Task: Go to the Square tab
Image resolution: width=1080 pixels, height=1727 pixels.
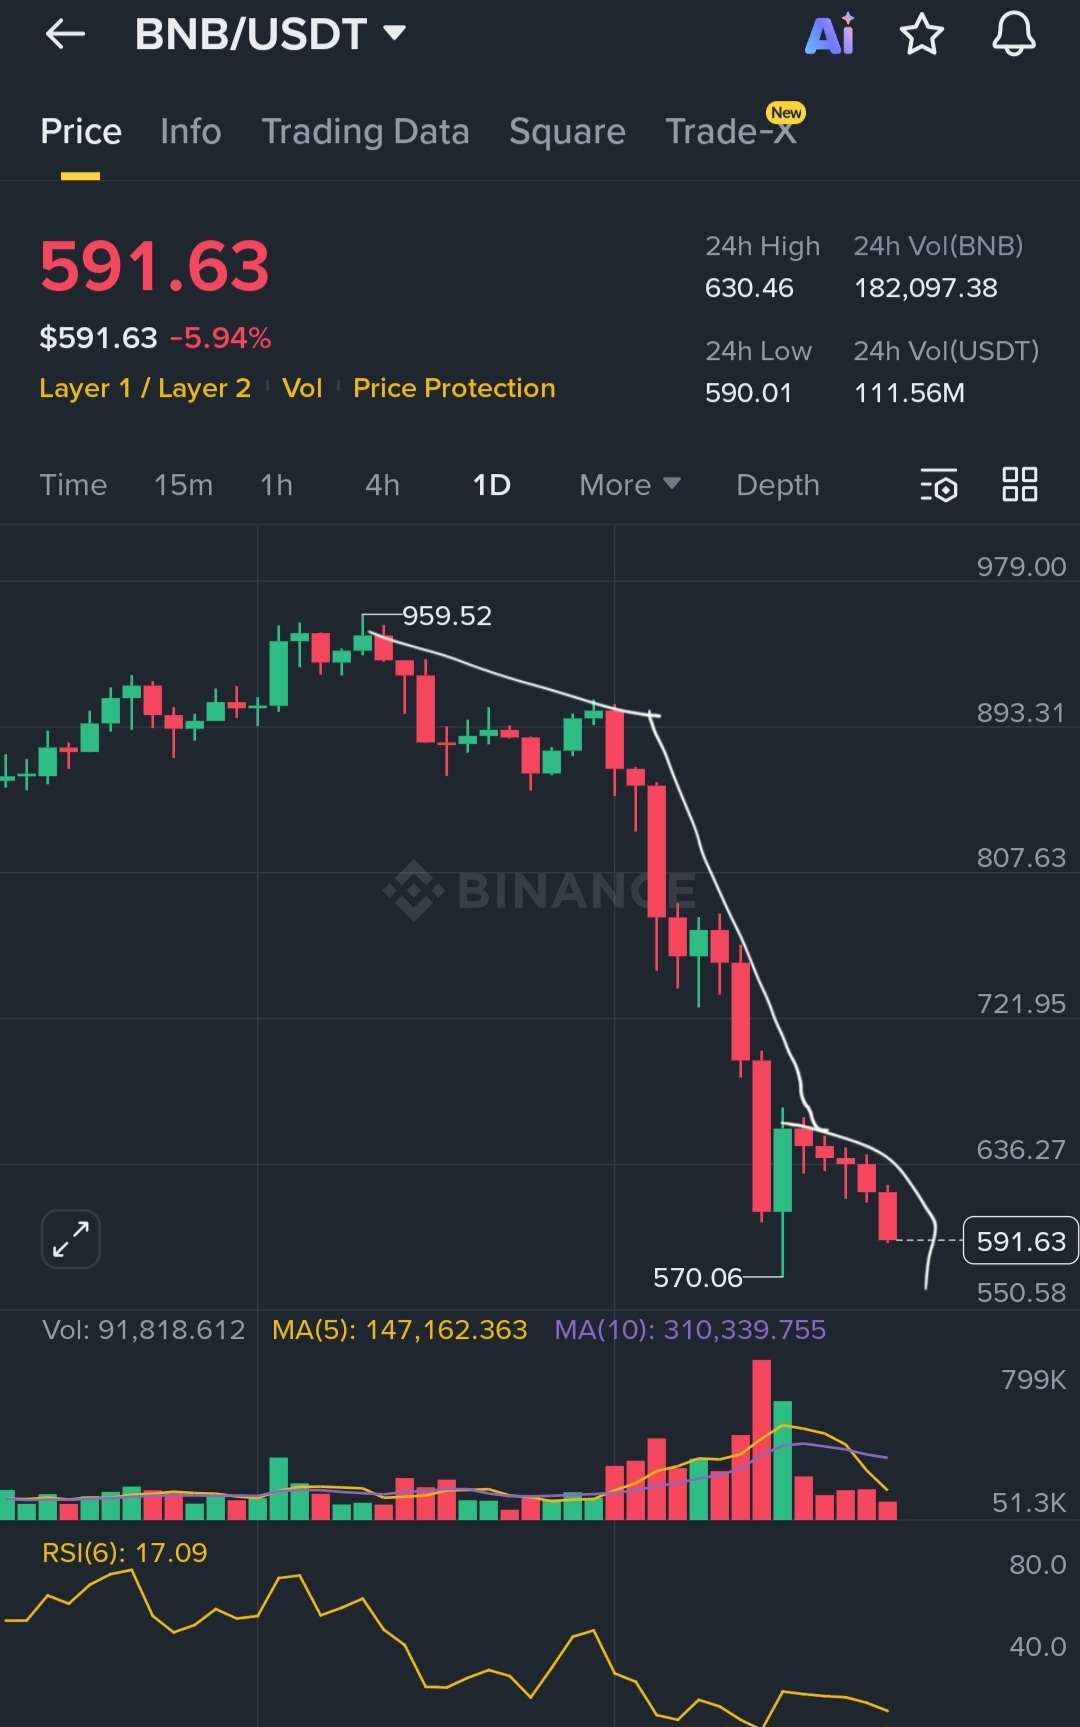Action: 567,132
